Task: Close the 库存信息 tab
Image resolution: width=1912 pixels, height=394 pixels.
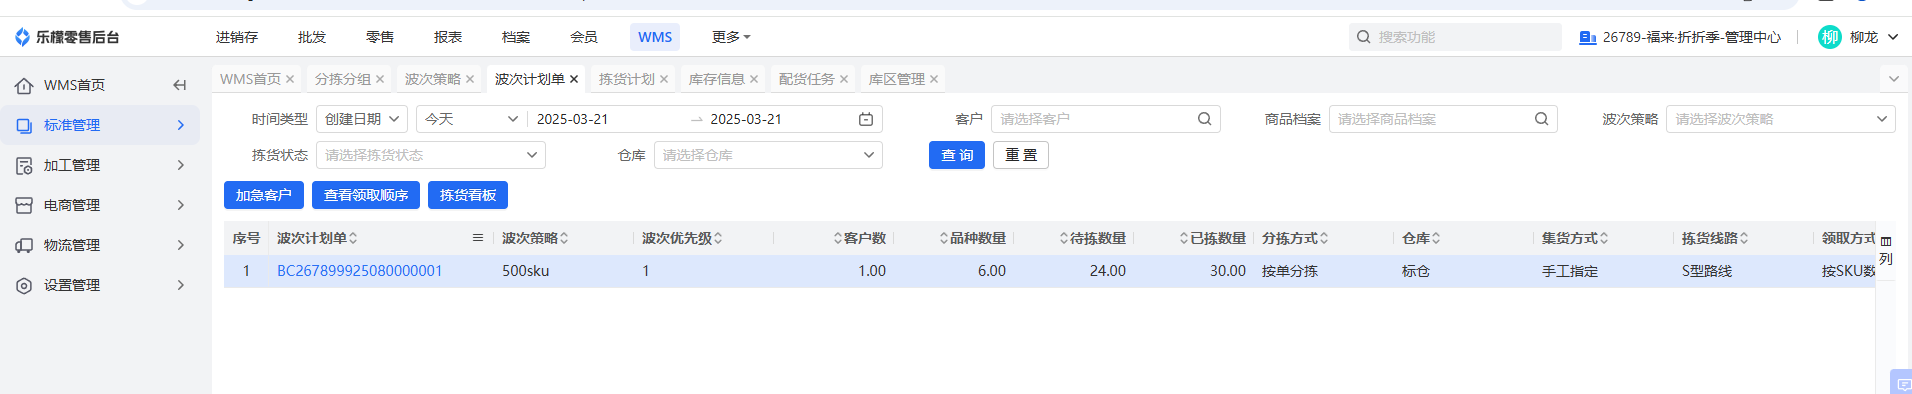Action: [x=754, y=79]
